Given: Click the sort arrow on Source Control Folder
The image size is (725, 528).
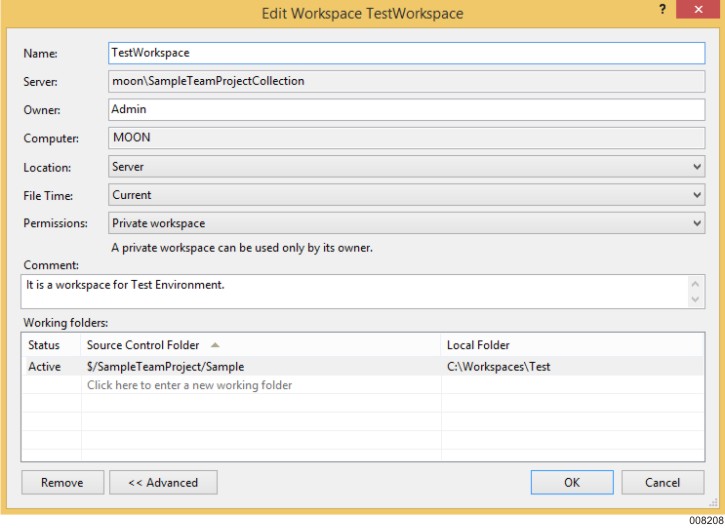Looking at the screenshot, I should (215, 345).
